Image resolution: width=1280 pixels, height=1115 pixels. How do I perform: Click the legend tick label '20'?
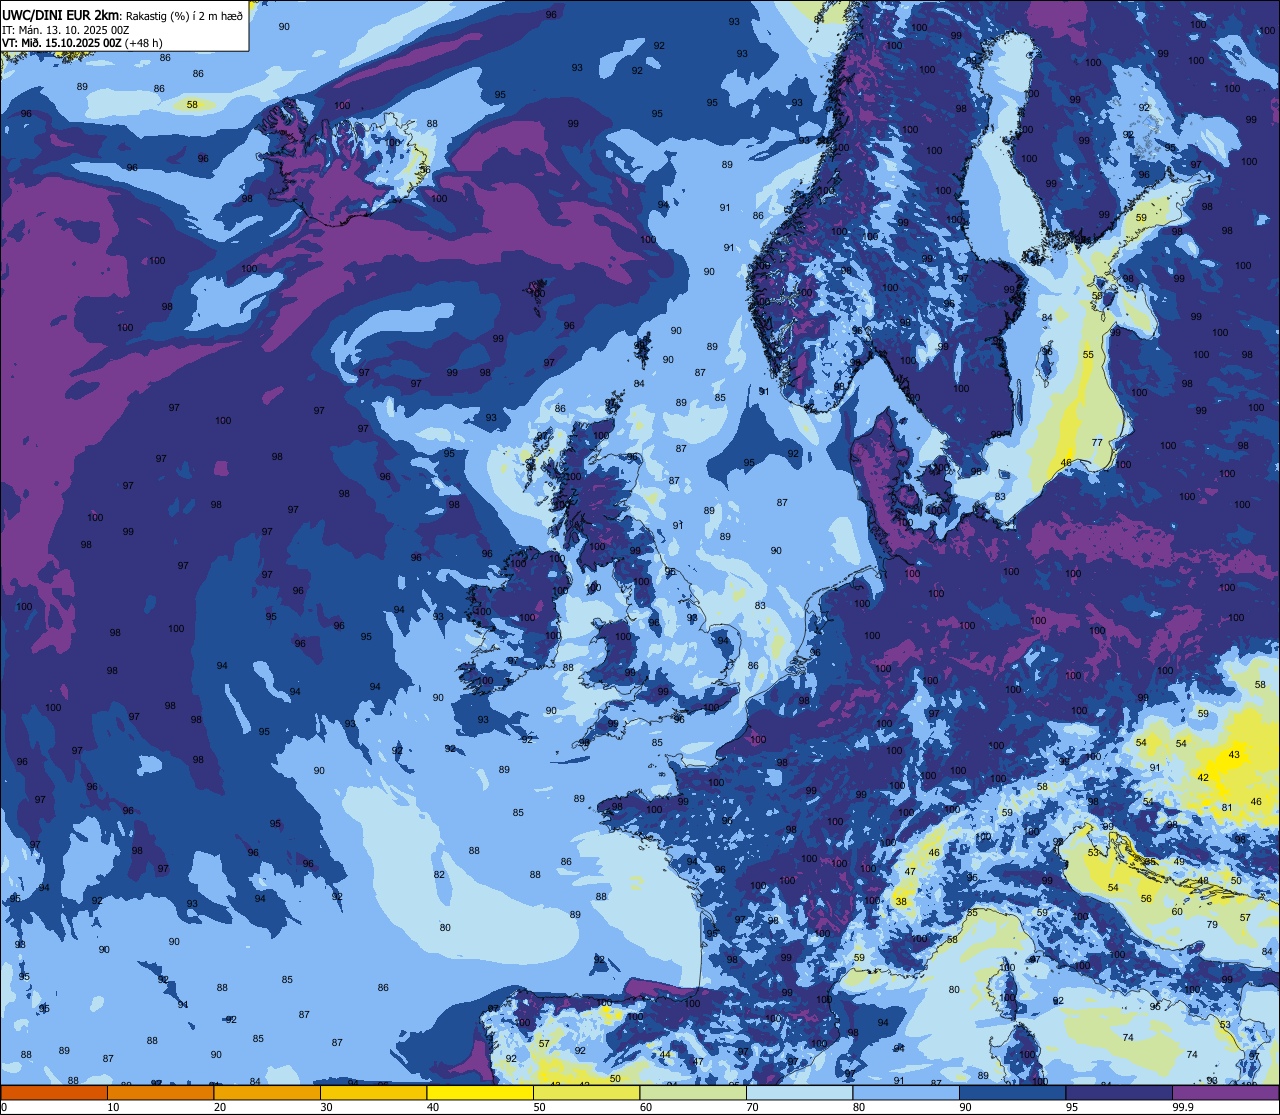[220, 1107]
